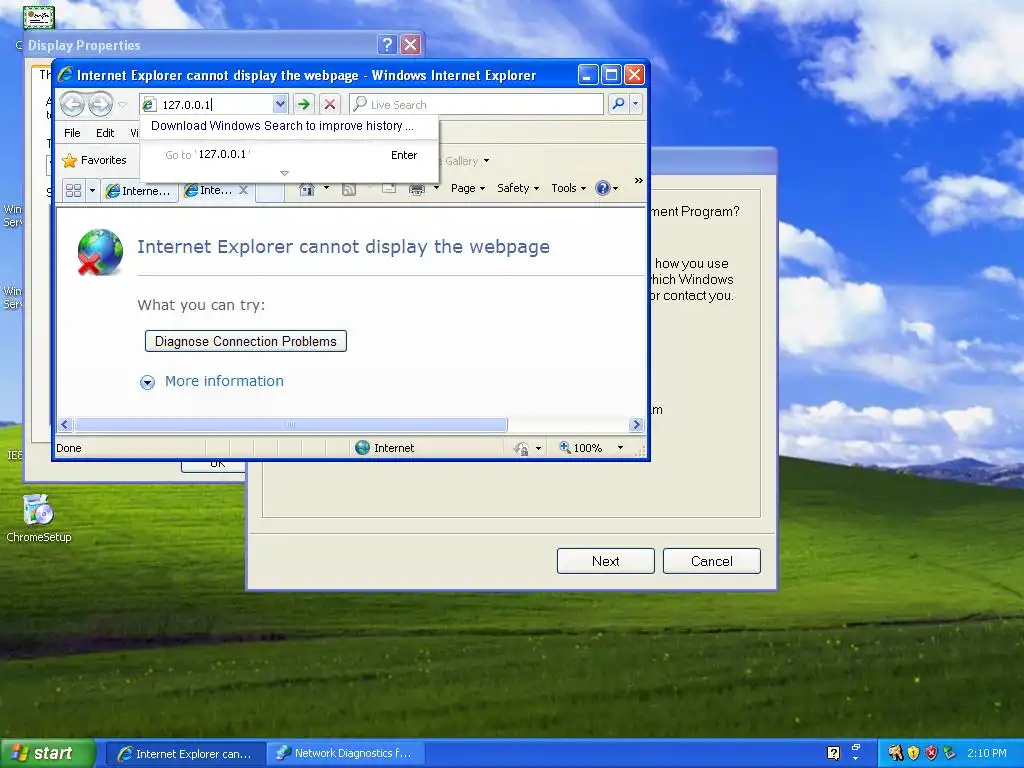Switch to Network Diagnostics taskbar button
The width and height of the screenshot is (1024, 768).
(x=345, y=754)
